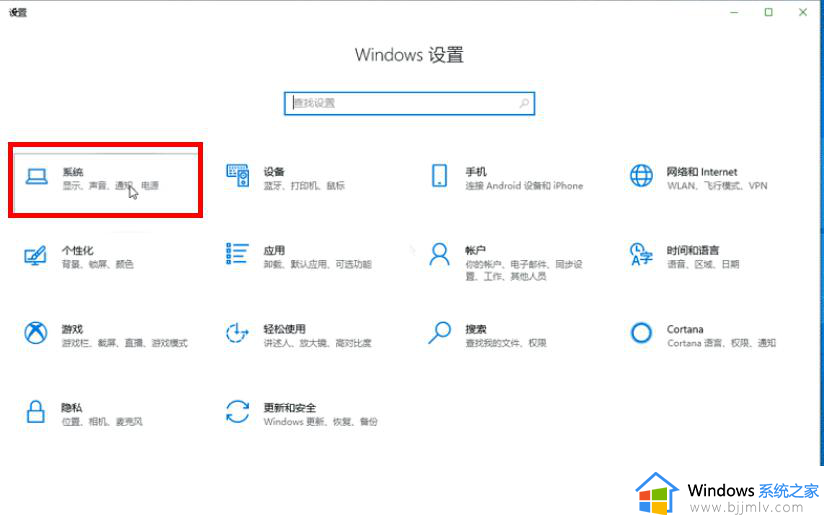
Task: Click the Cortana title text
Action: pyautogui.click(x=685, y=329)
